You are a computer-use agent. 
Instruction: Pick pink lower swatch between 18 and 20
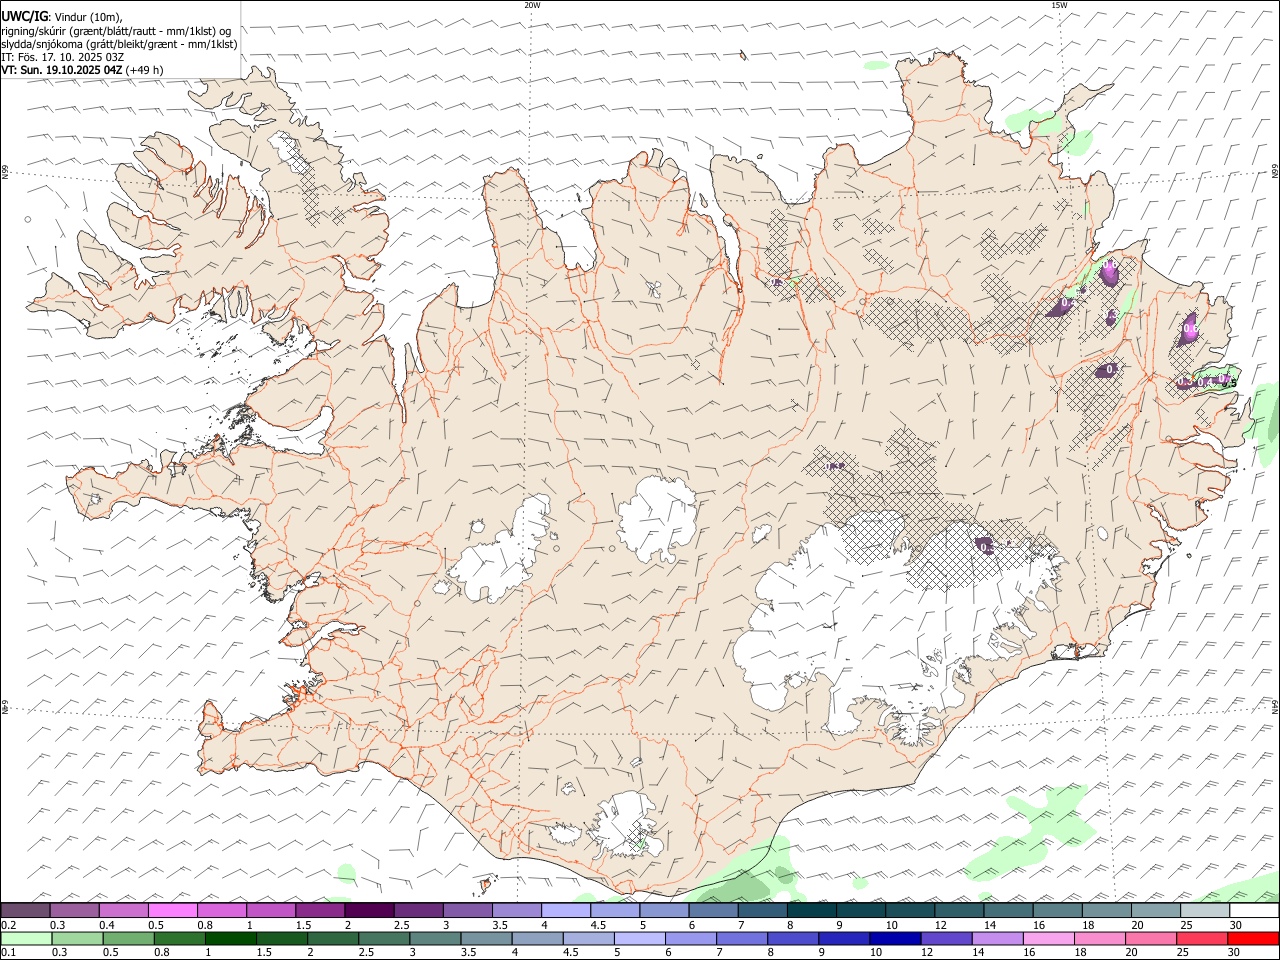[1099, 939]
